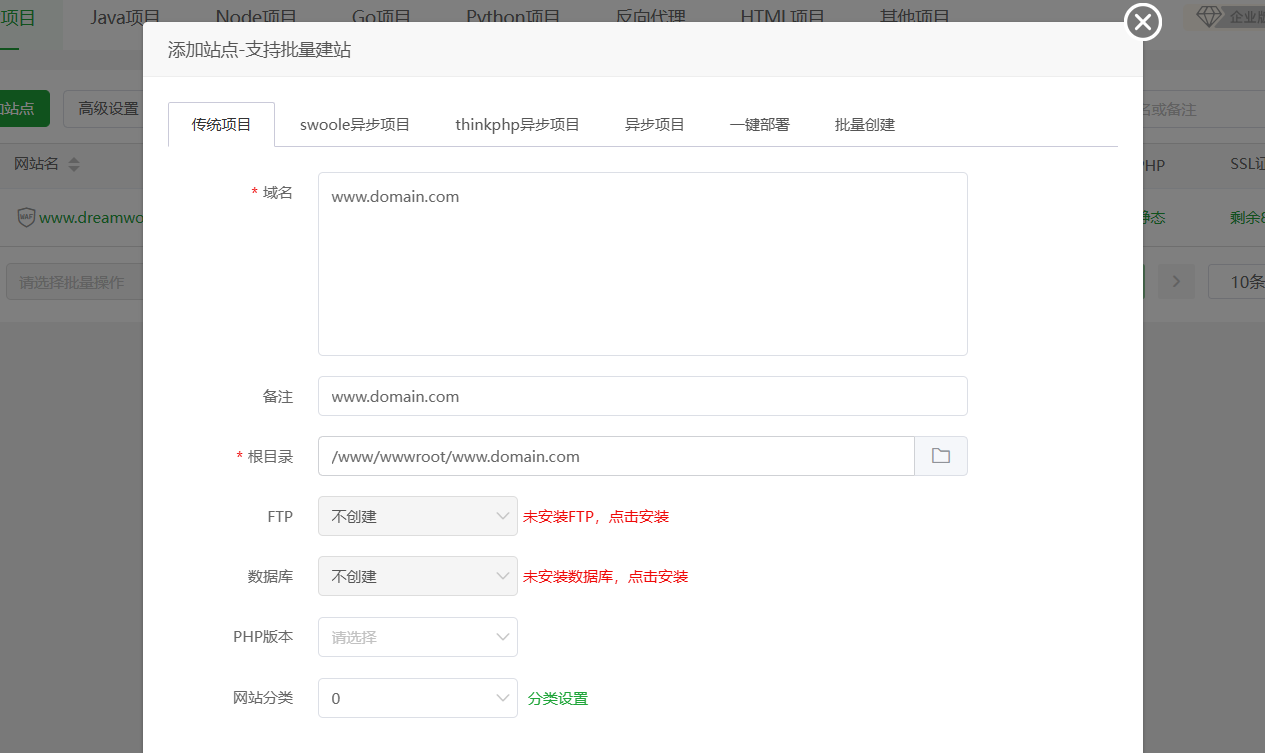Click the WAF shield icon beside the site name

26,217
